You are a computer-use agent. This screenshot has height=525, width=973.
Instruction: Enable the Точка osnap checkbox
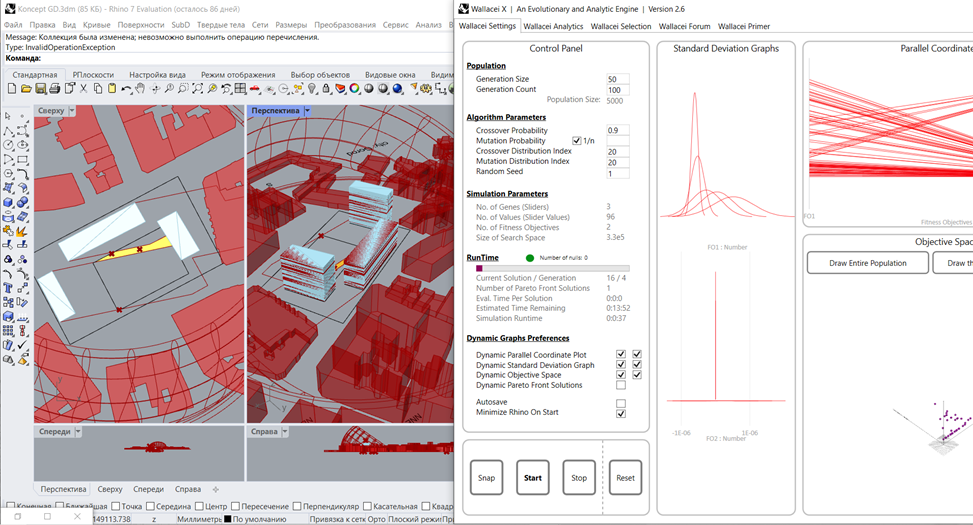click(x=115, y=506)
